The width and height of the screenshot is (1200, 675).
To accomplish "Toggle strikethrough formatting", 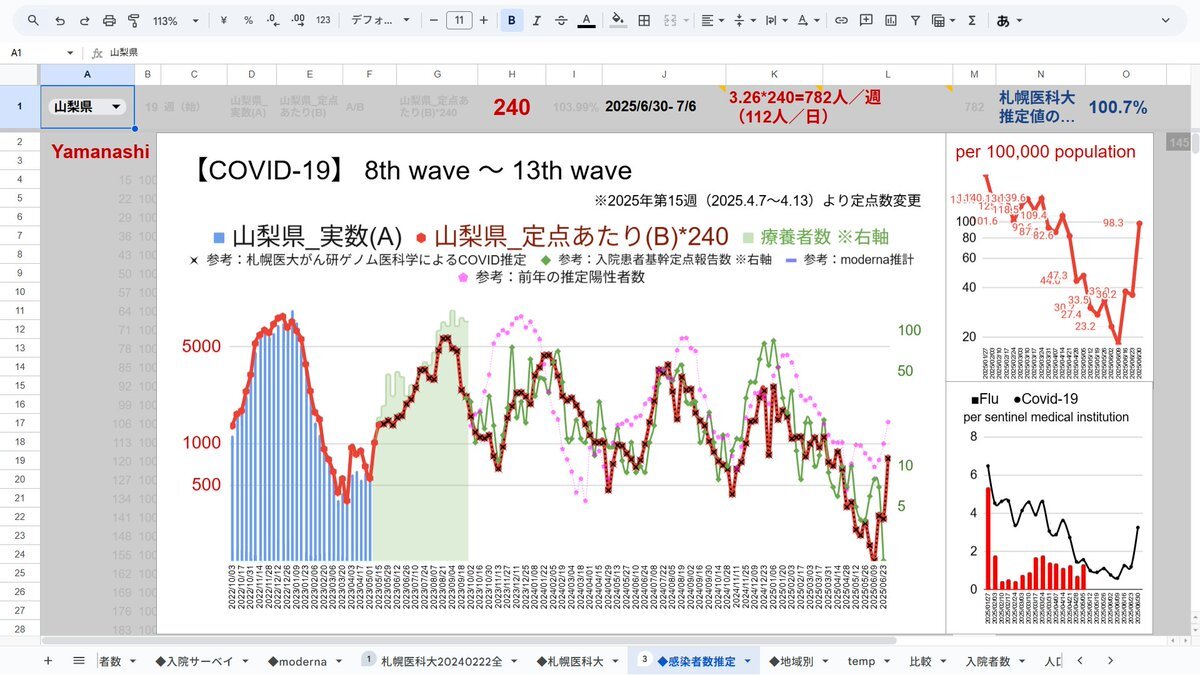I will click(x=561, y=20).
